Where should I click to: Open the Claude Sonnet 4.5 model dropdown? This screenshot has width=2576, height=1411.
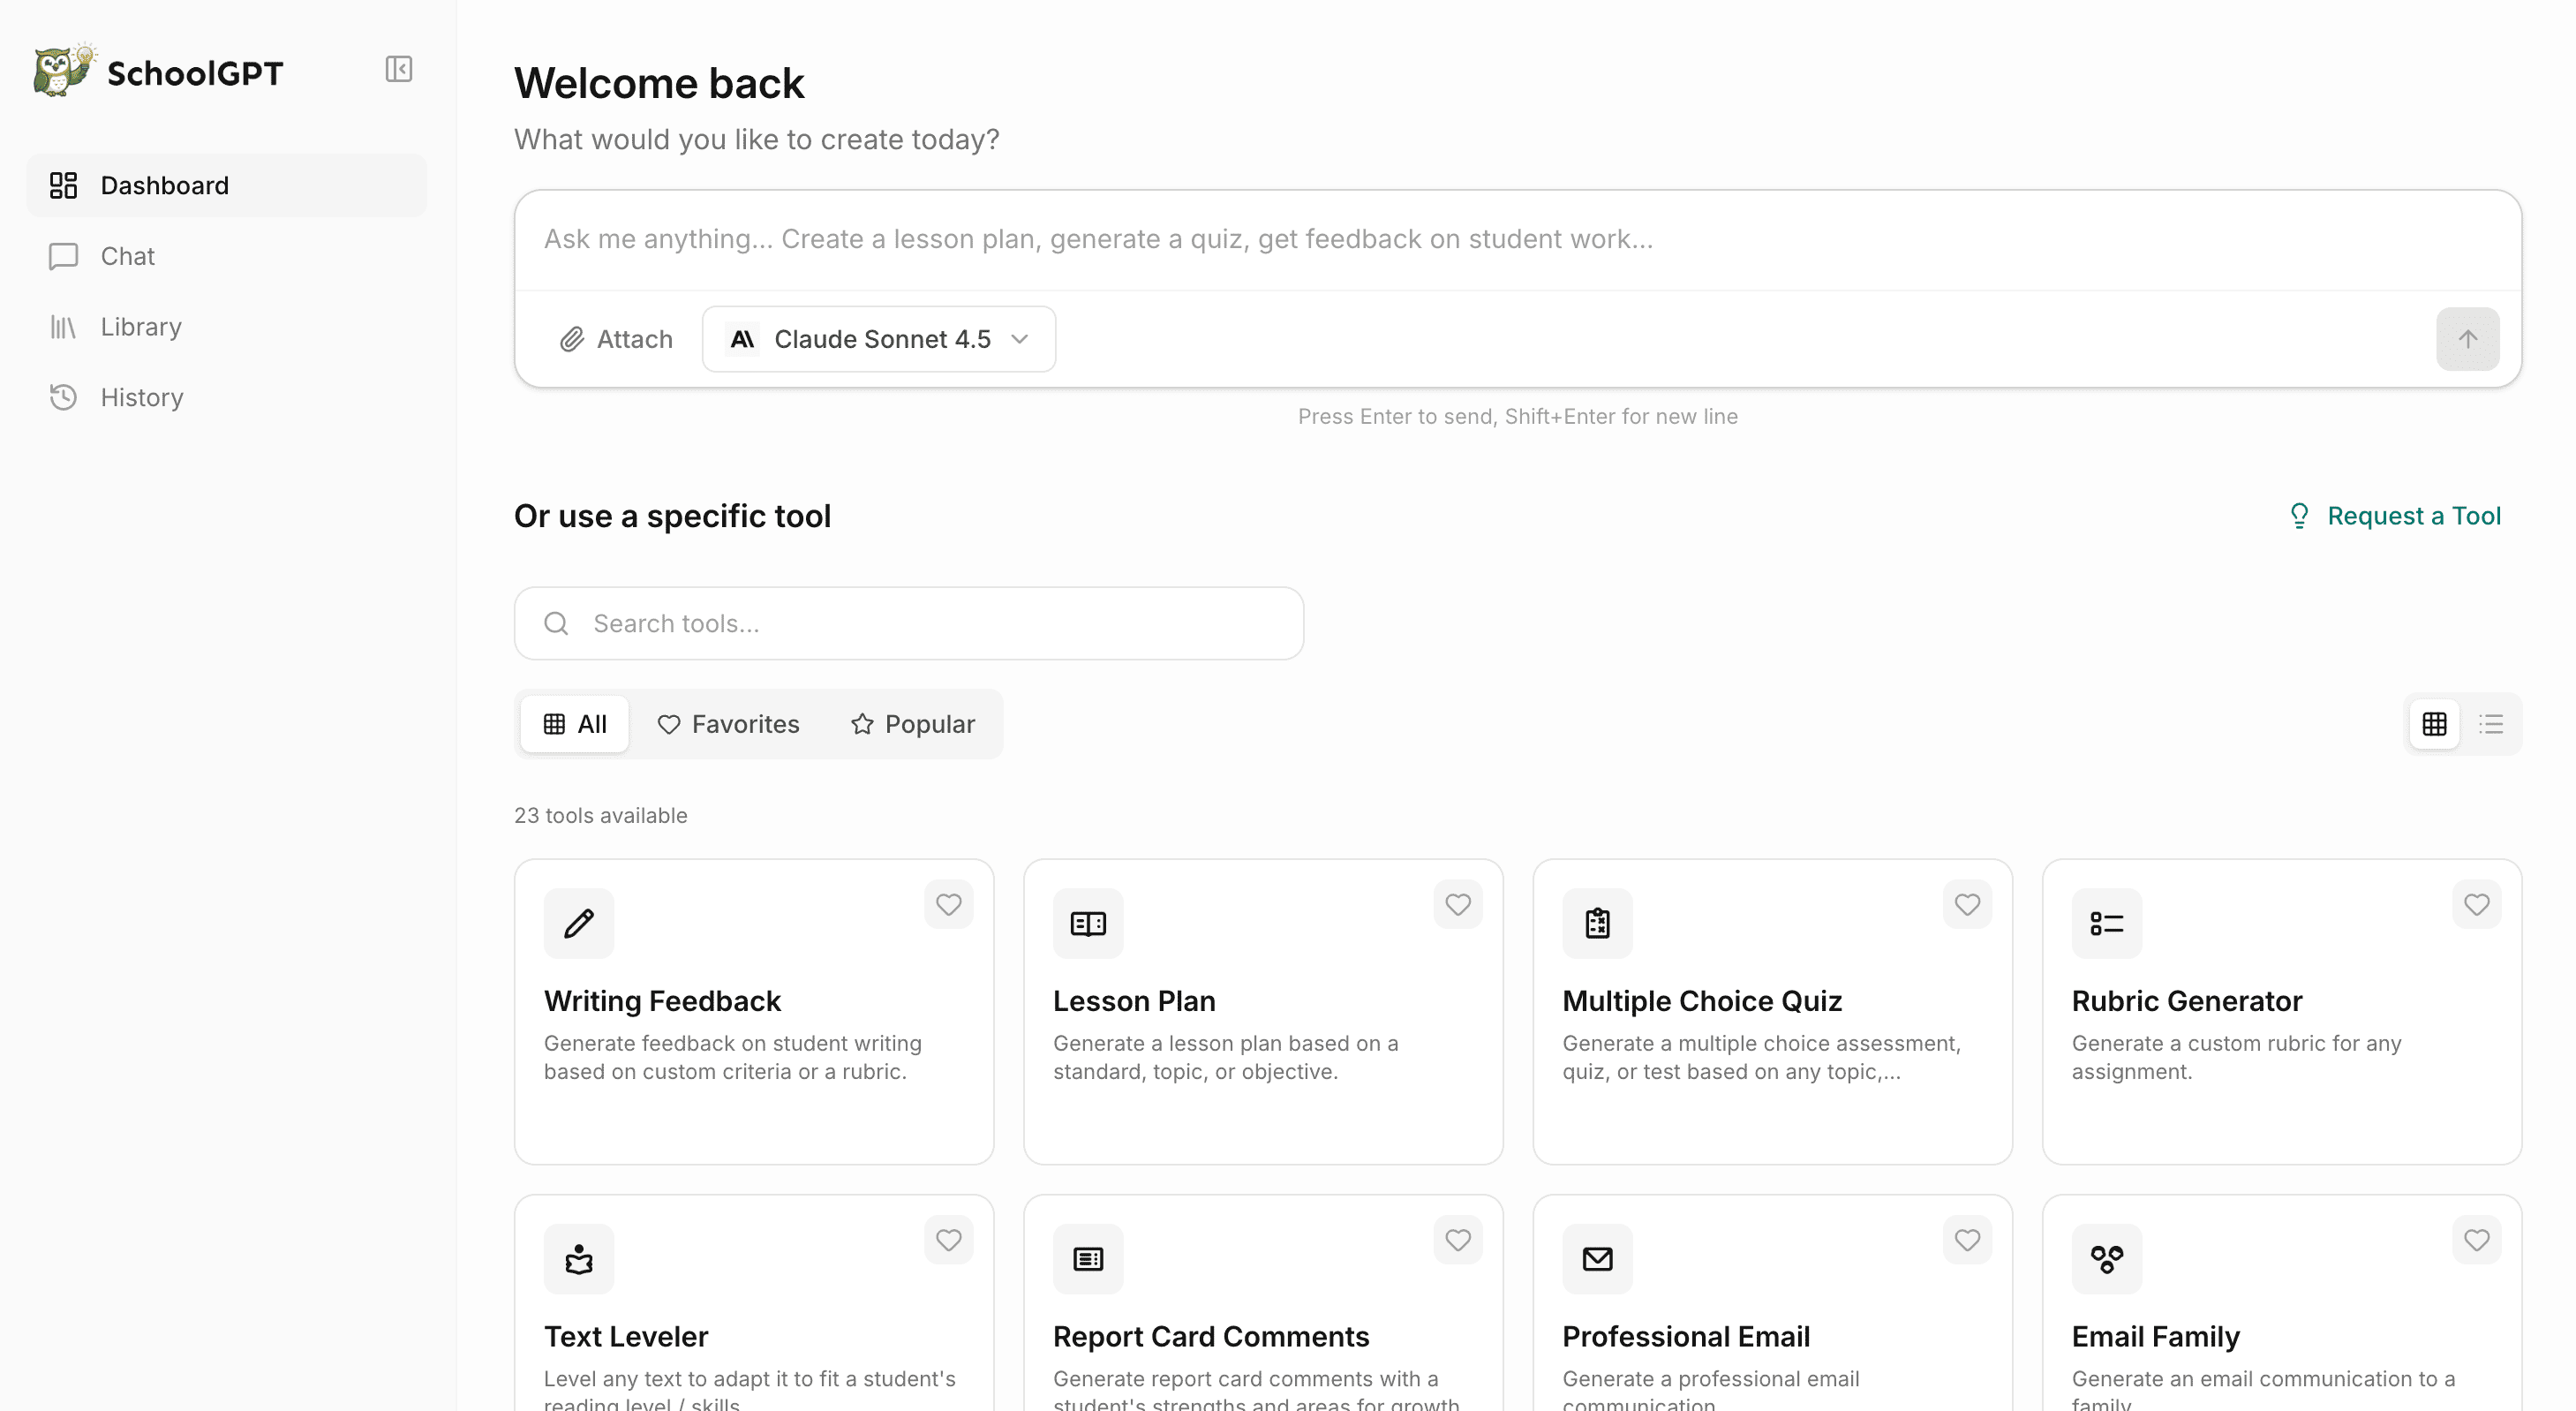point(878,339)
